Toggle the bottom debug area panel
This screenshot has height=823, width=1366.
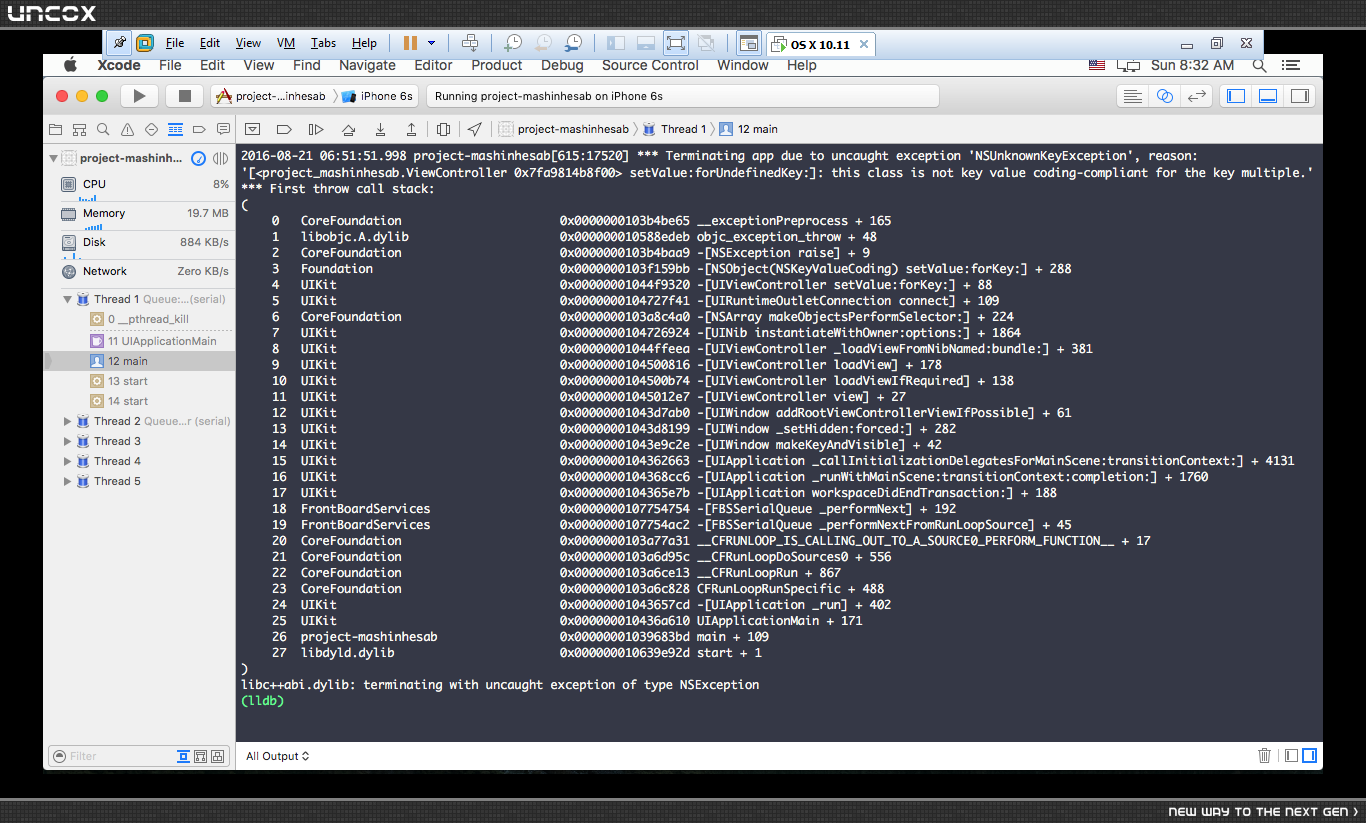(1268, 96)
